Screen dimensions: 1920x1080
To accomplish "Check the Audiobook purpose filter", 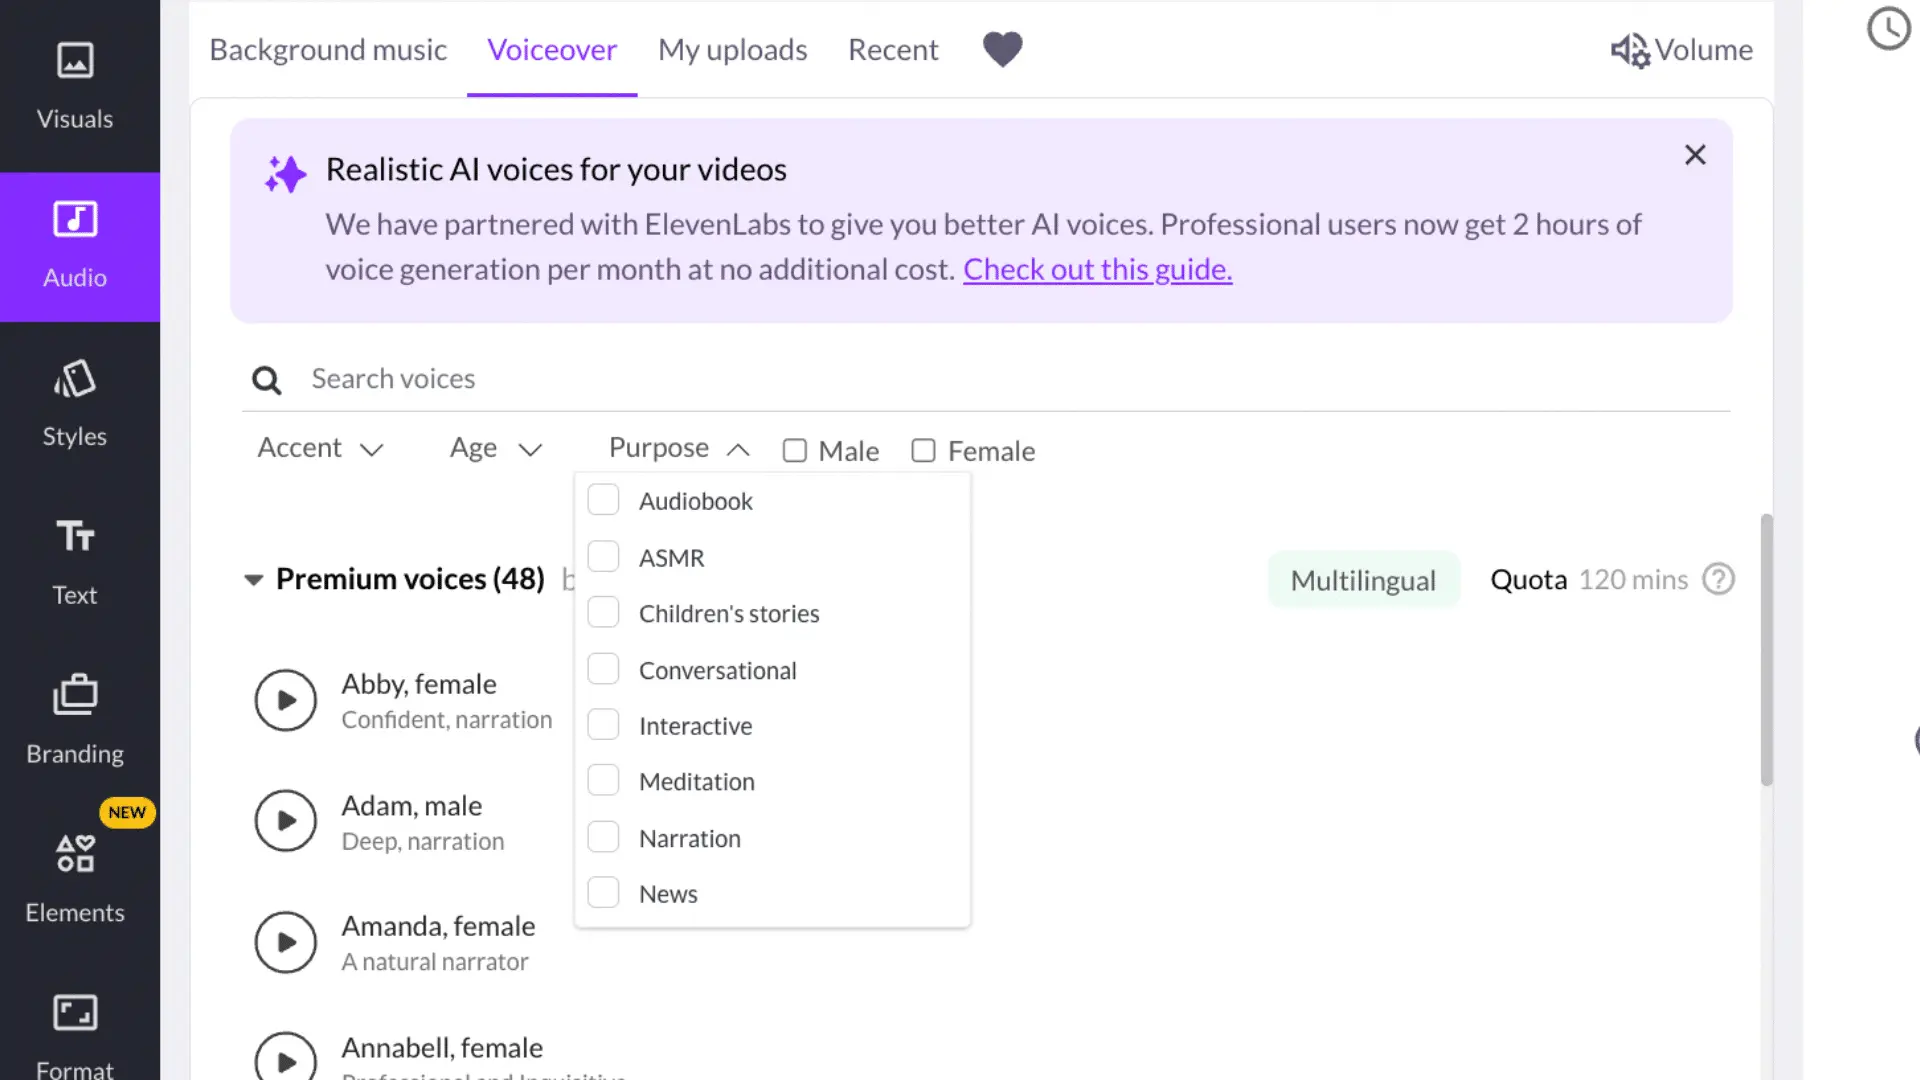I will [603, 500].
